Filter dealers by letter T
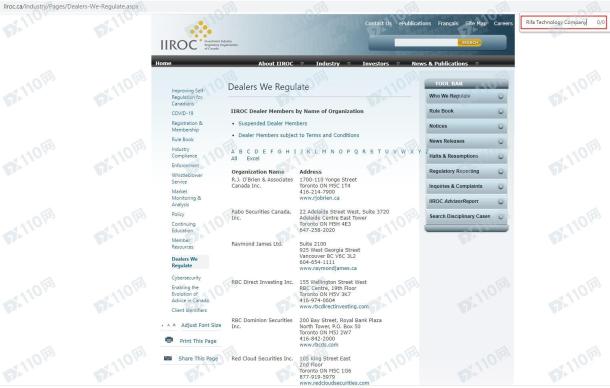This screenshot has width=610, height=388. point(379,152)
